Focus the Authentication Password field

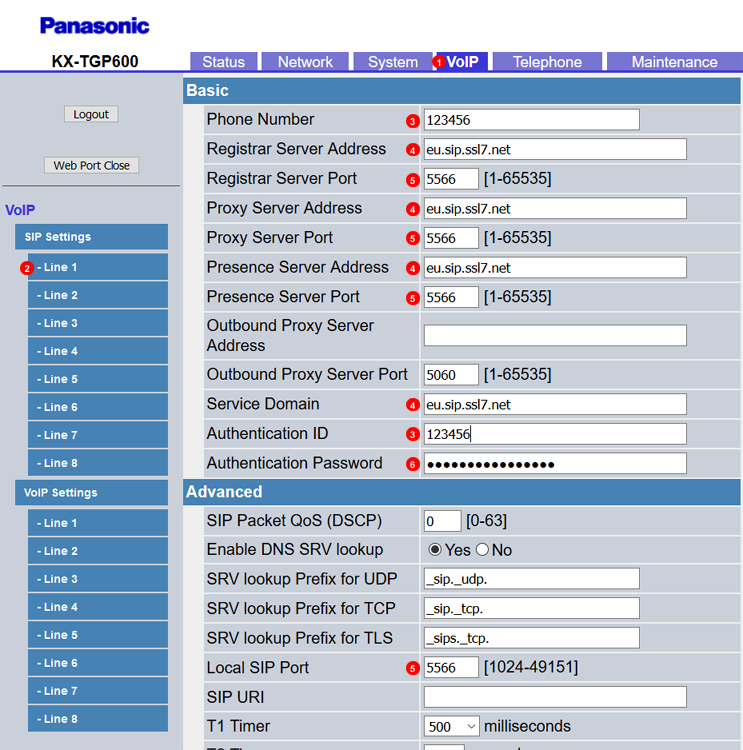[x=555, y=463]
